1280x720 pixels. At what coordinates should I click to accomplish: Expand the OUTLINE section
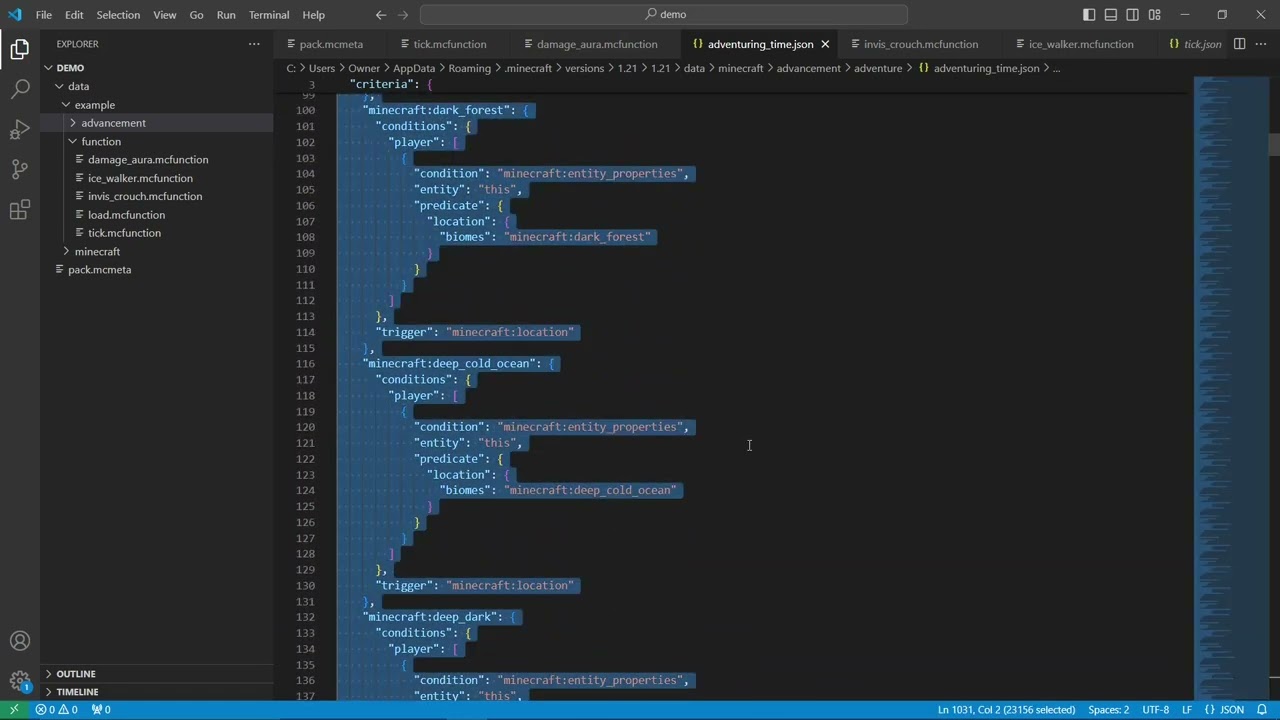156,674
